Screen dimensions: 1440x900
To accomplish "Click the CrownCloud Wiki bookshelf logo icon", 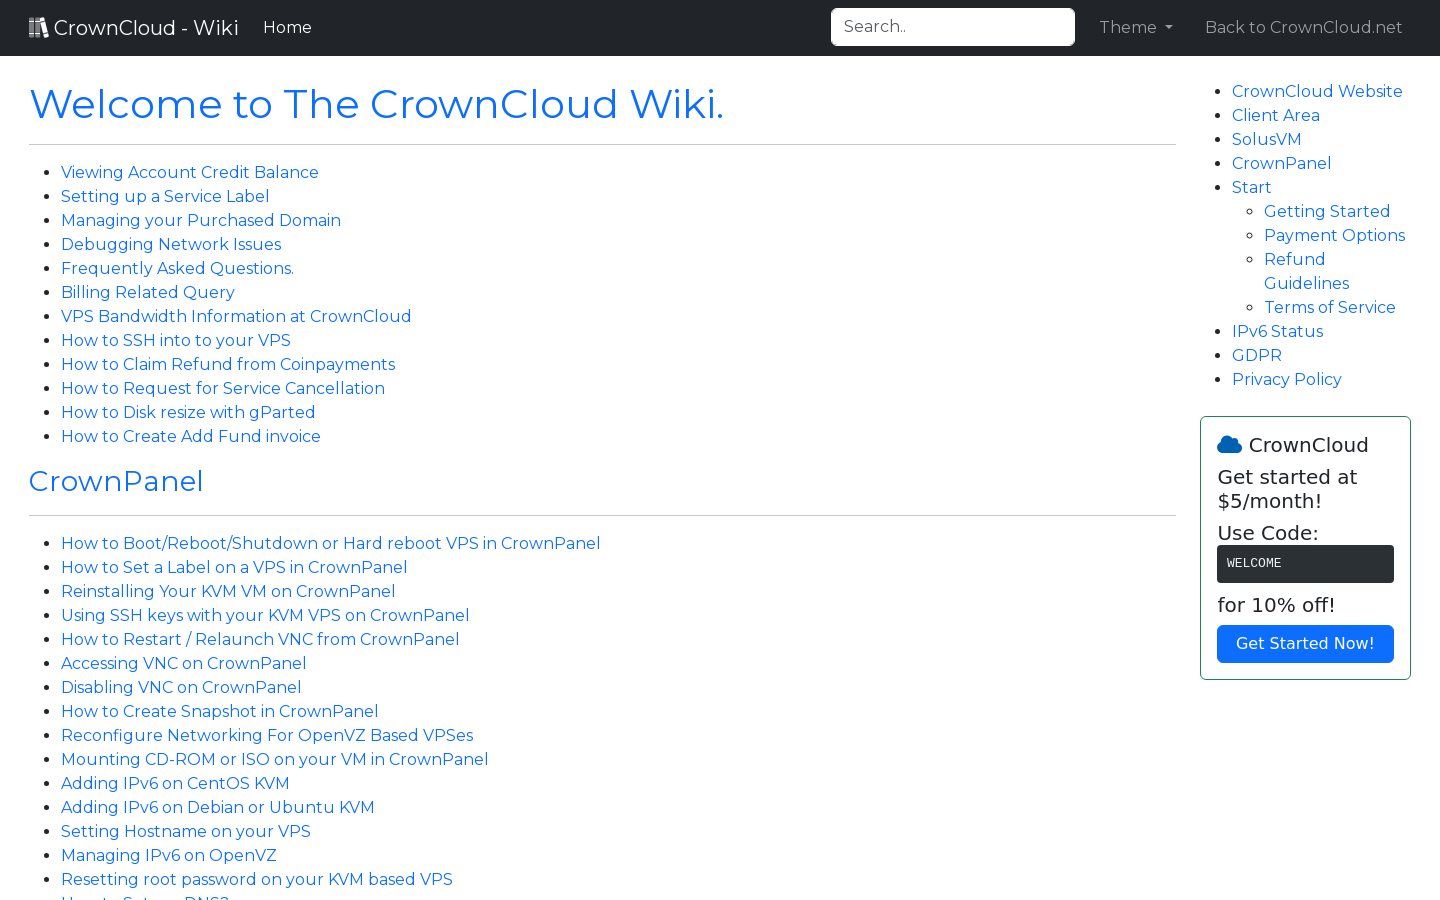I will (39, 26).
